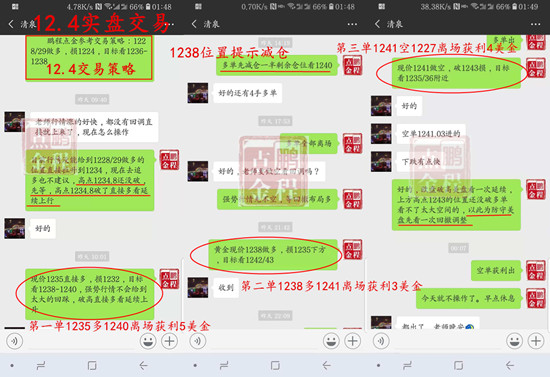Tap user avatar beside '收到' message

click(x=198, y=288)
